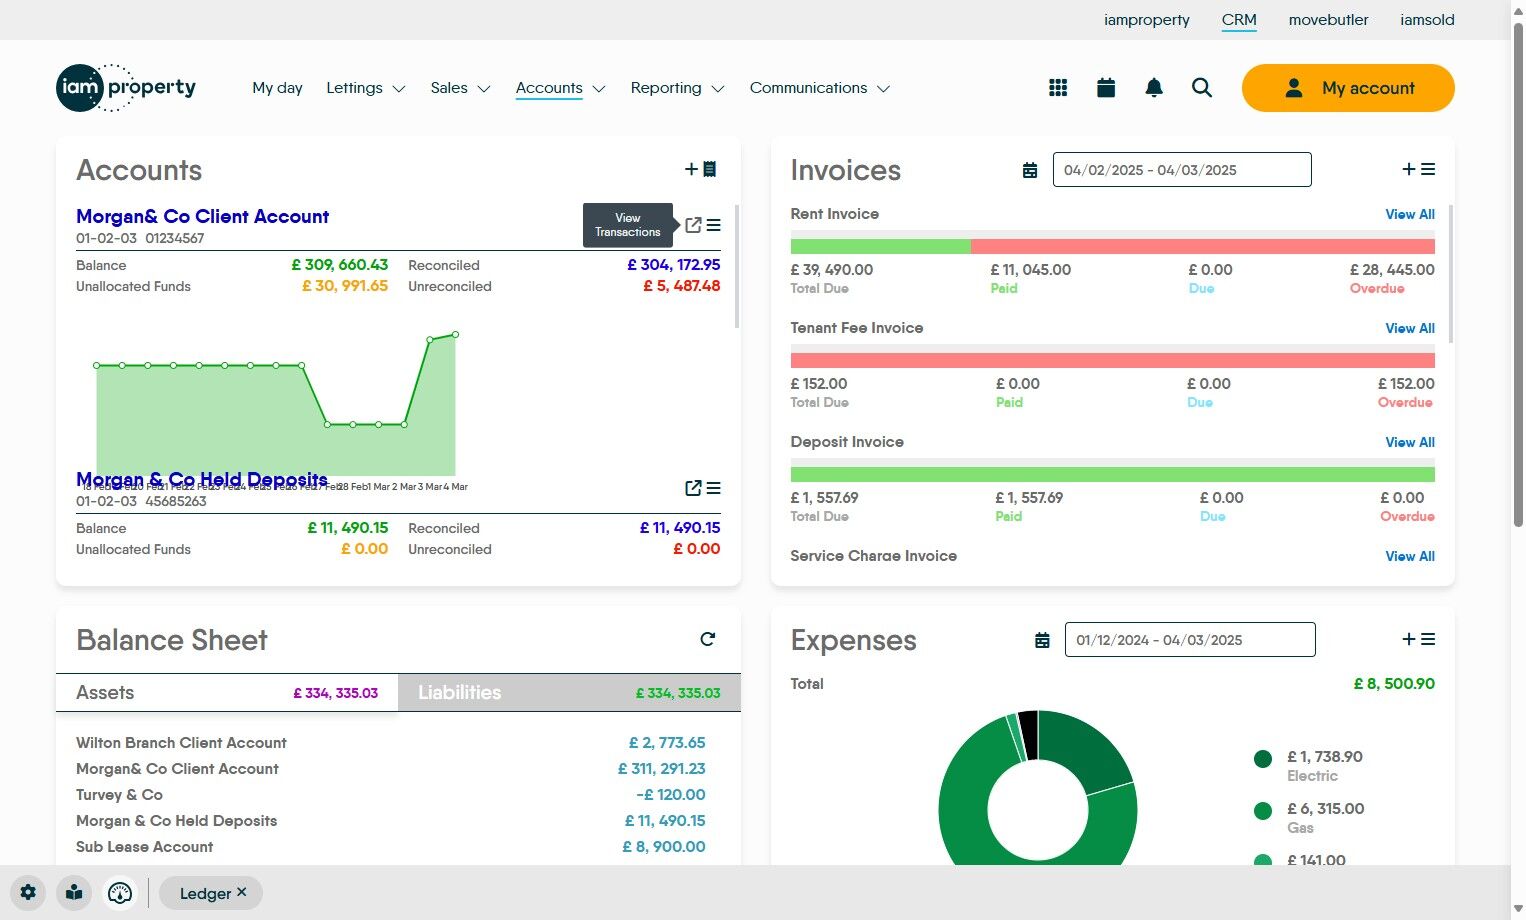Open the search magnifier icon
Viewport: 1526px width, 920px height.
coord(1202,88)
